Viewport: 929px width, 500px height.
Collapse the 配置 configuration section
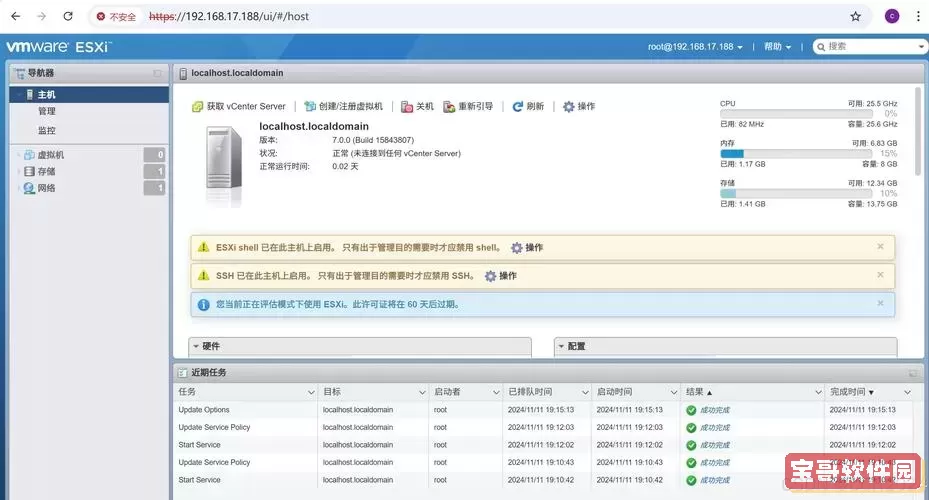click(561, 346)
